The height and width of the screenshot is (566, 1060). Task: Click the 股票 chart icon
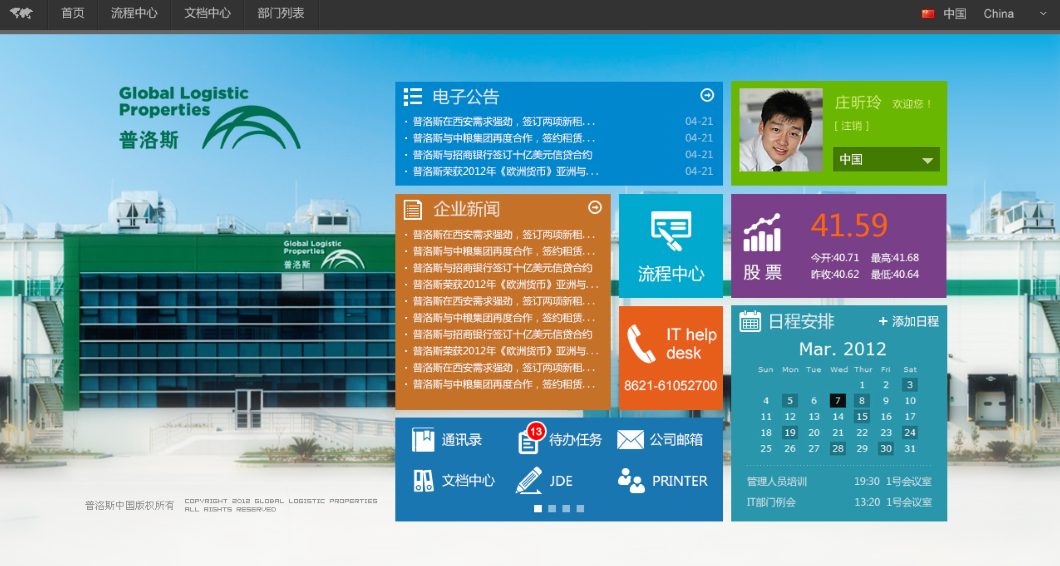coord(762,233)
